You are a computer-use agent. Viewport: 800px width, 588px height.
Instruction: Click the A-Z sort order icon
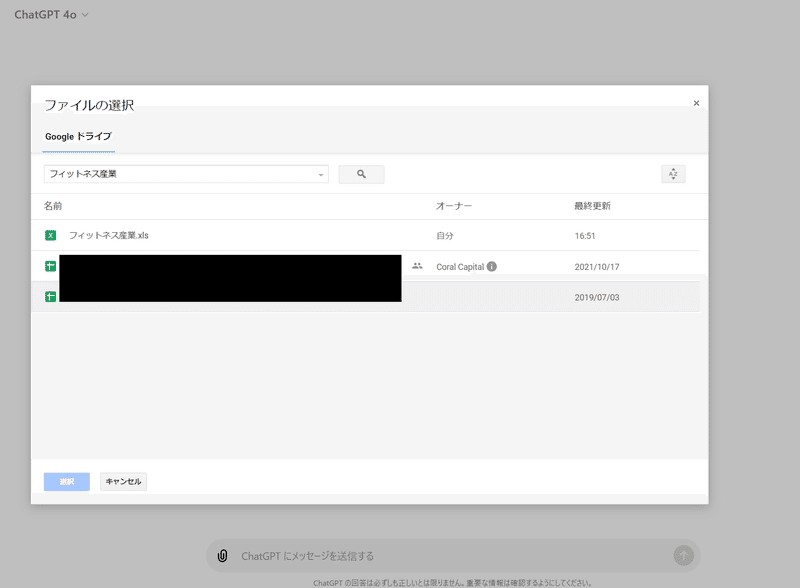click(673, 174)
